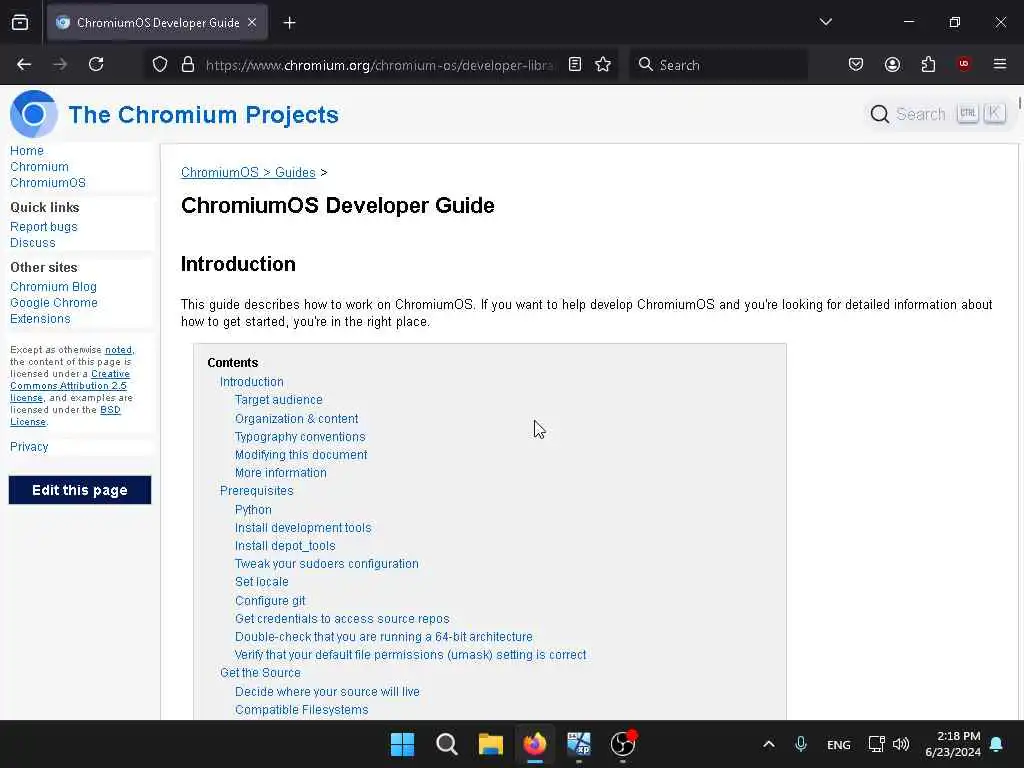This screenshot has width=1024, height=768.
Task: Jump to Verify umask setting section
Action: (x=411, y=655)
